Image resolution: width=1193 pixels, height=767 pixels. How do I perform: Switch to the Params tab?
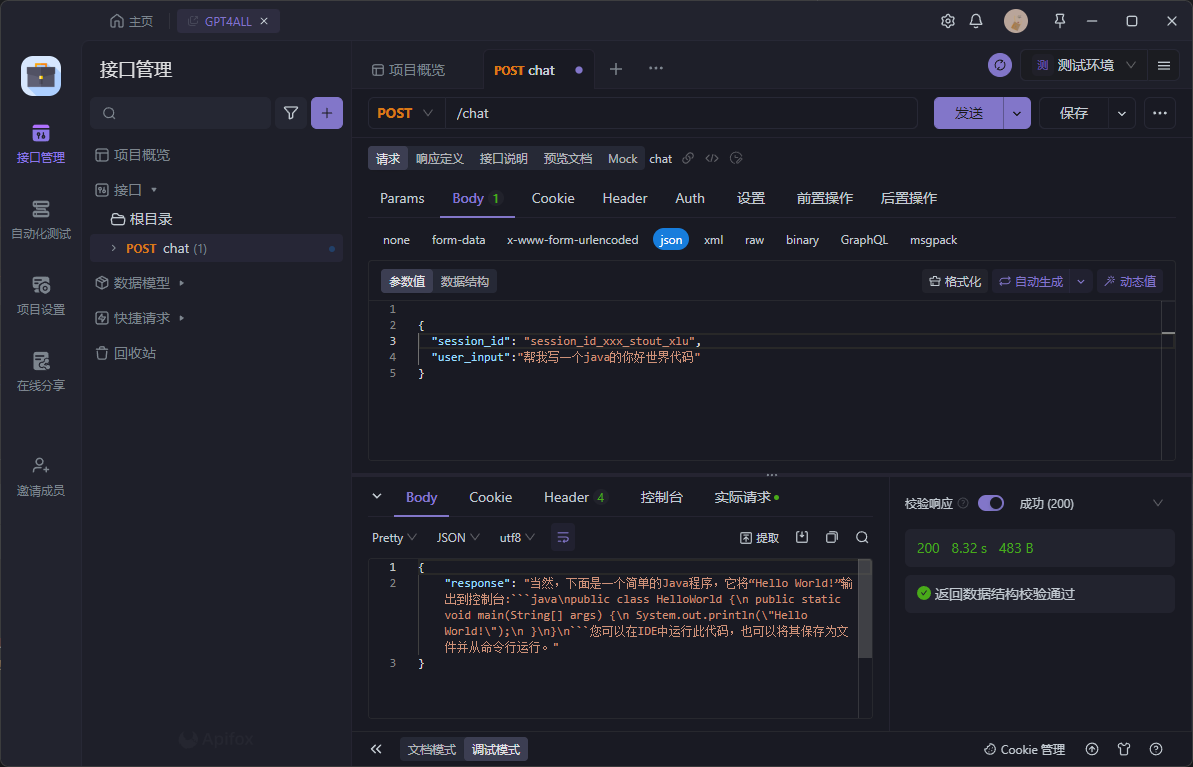tap(402, 198)
